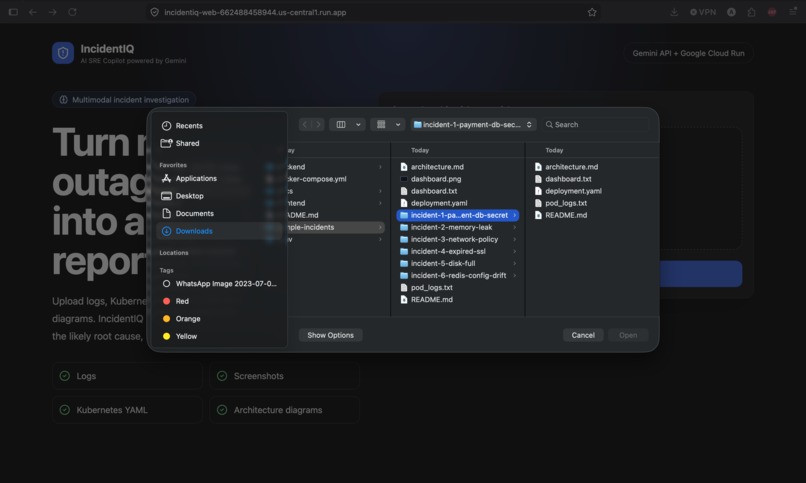Expand chevron beside incident-5-disk-full
Image resolution: width=806 pixels, height=483 pixels.
pyautogui.click(x=515, y=263)
